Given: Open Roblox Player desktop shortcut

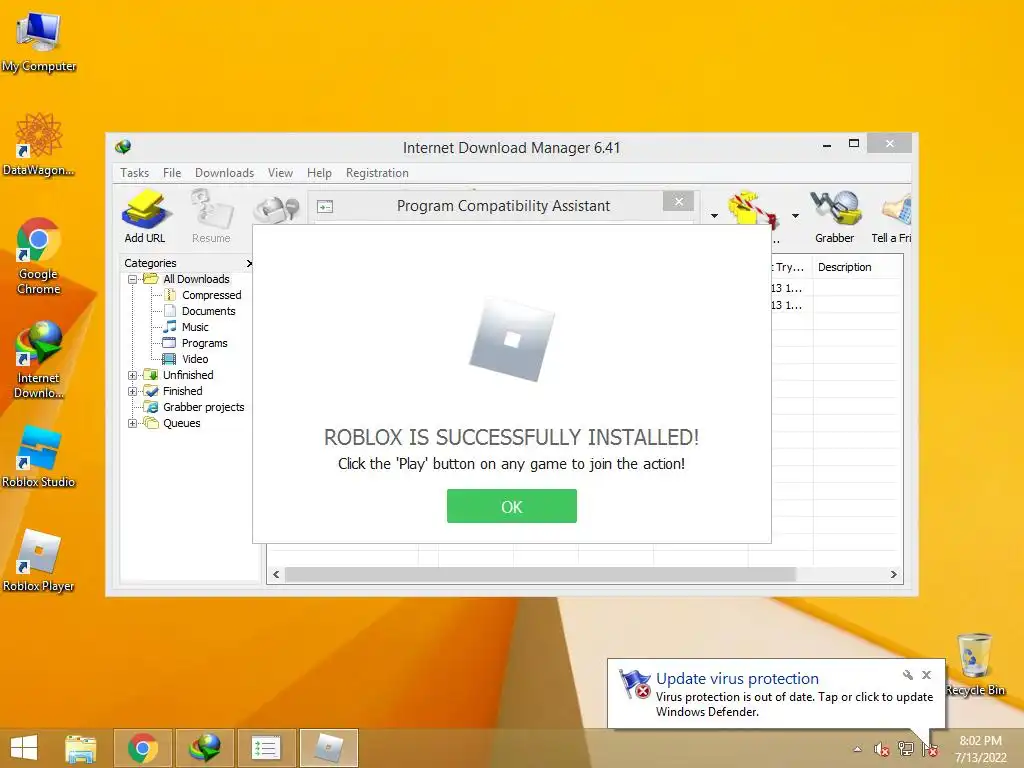Looking at the screenshot, I should tap(39, 561).
